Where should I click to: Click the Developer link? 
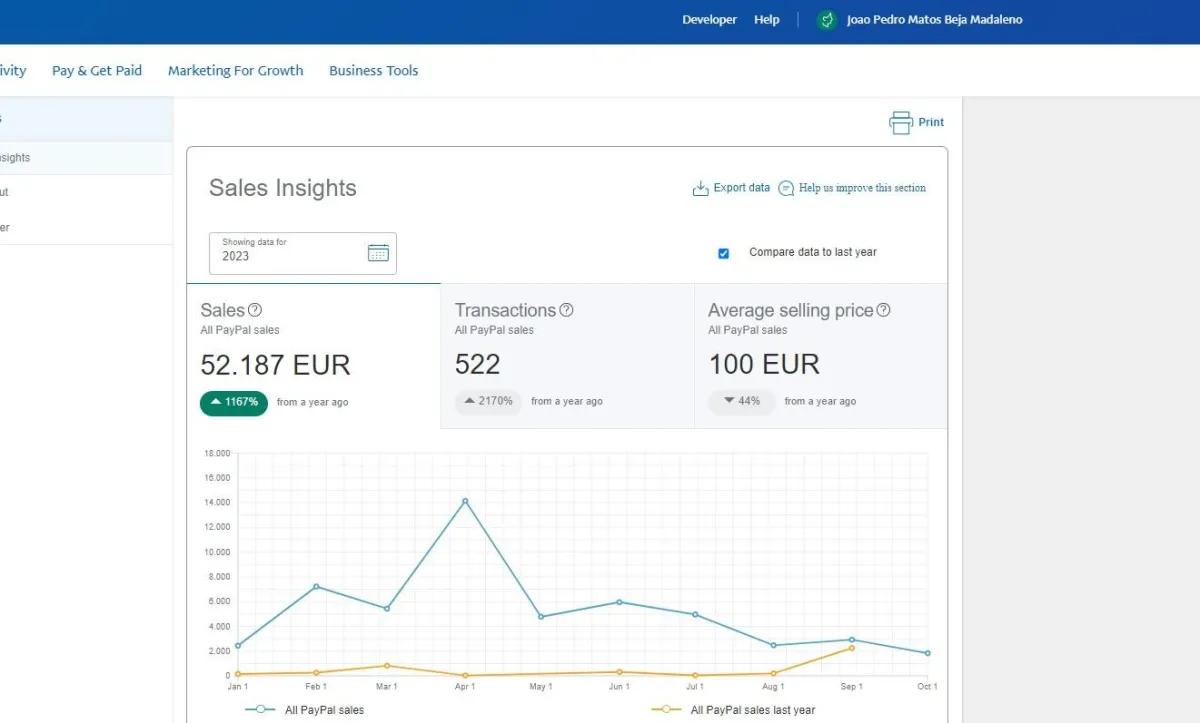[709, 20]
